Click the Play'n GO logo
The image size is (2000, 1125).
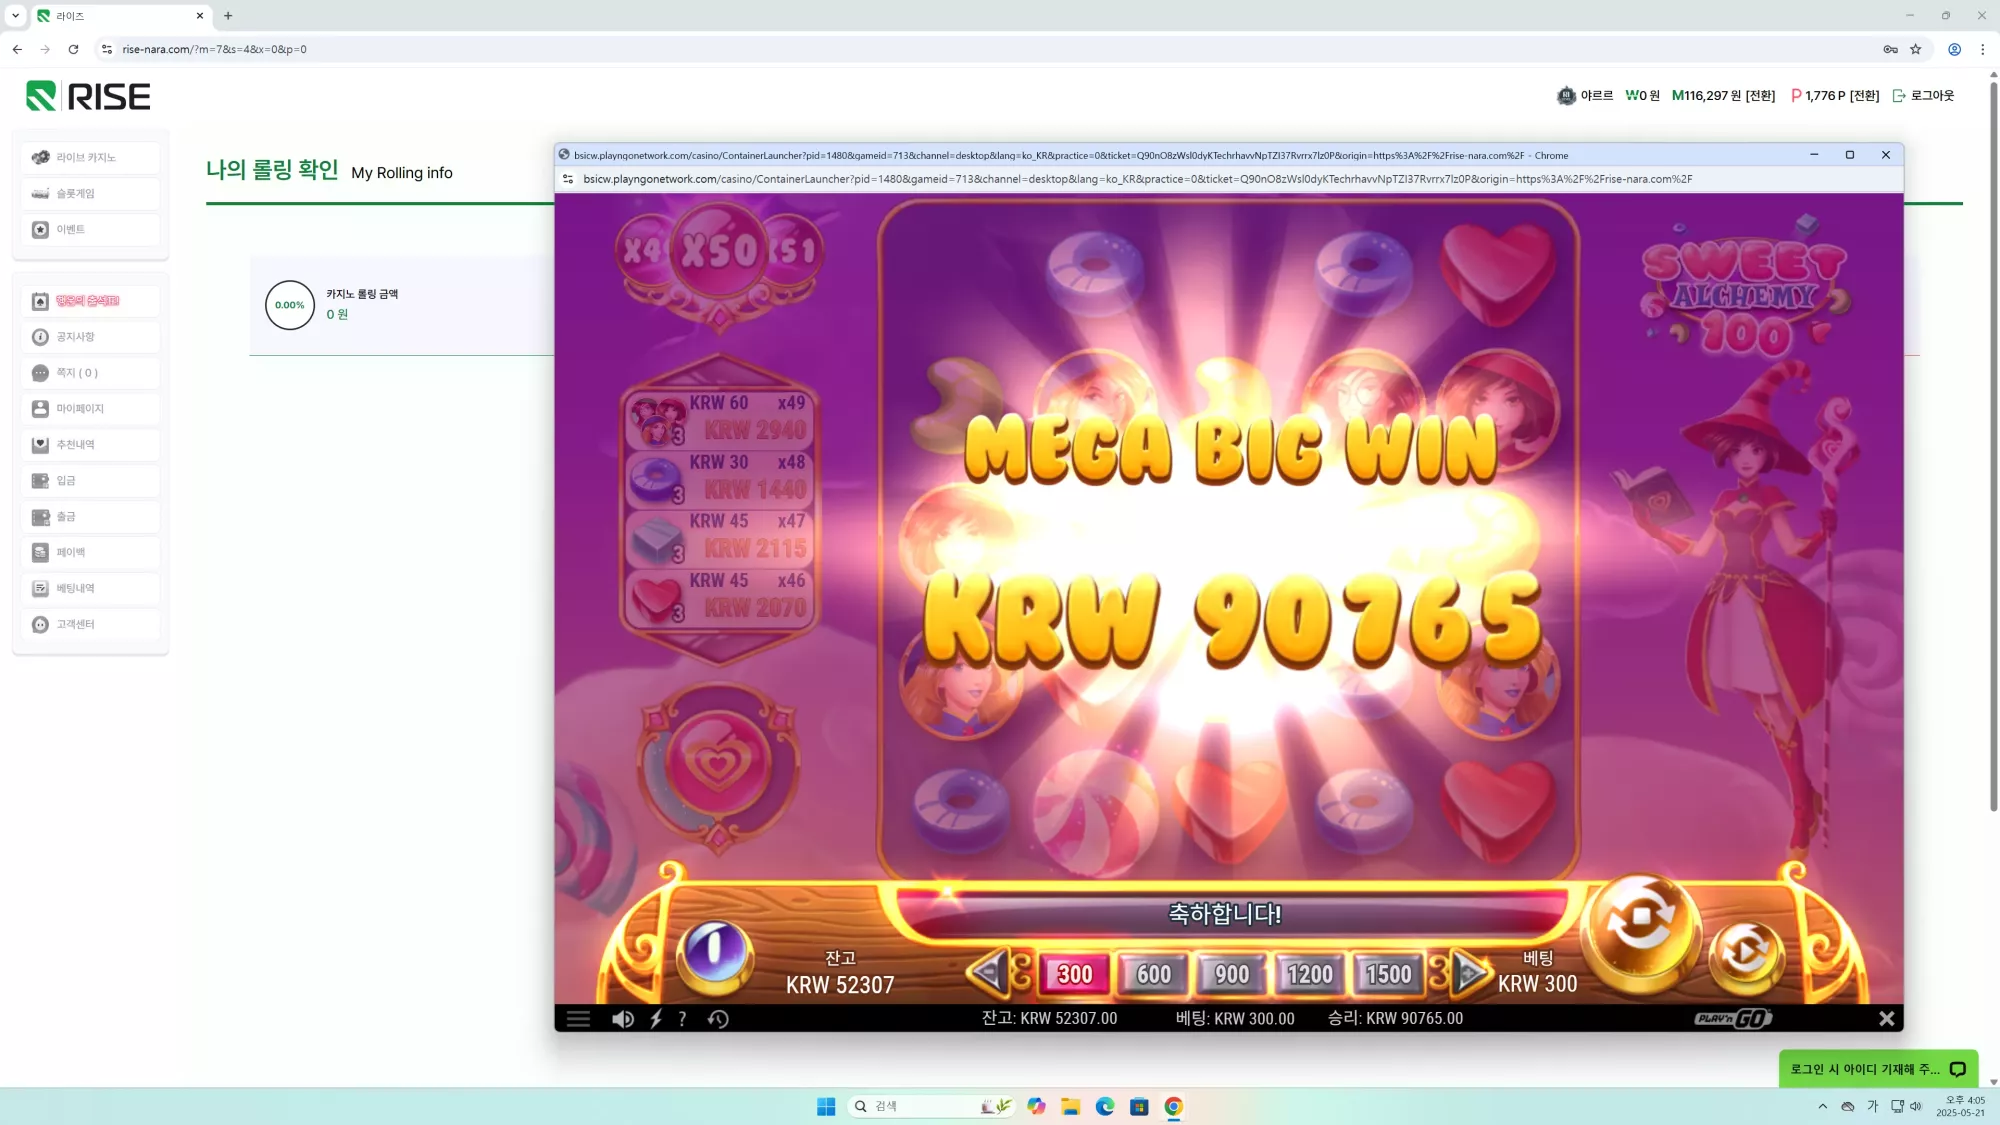pos(1733,1018)
